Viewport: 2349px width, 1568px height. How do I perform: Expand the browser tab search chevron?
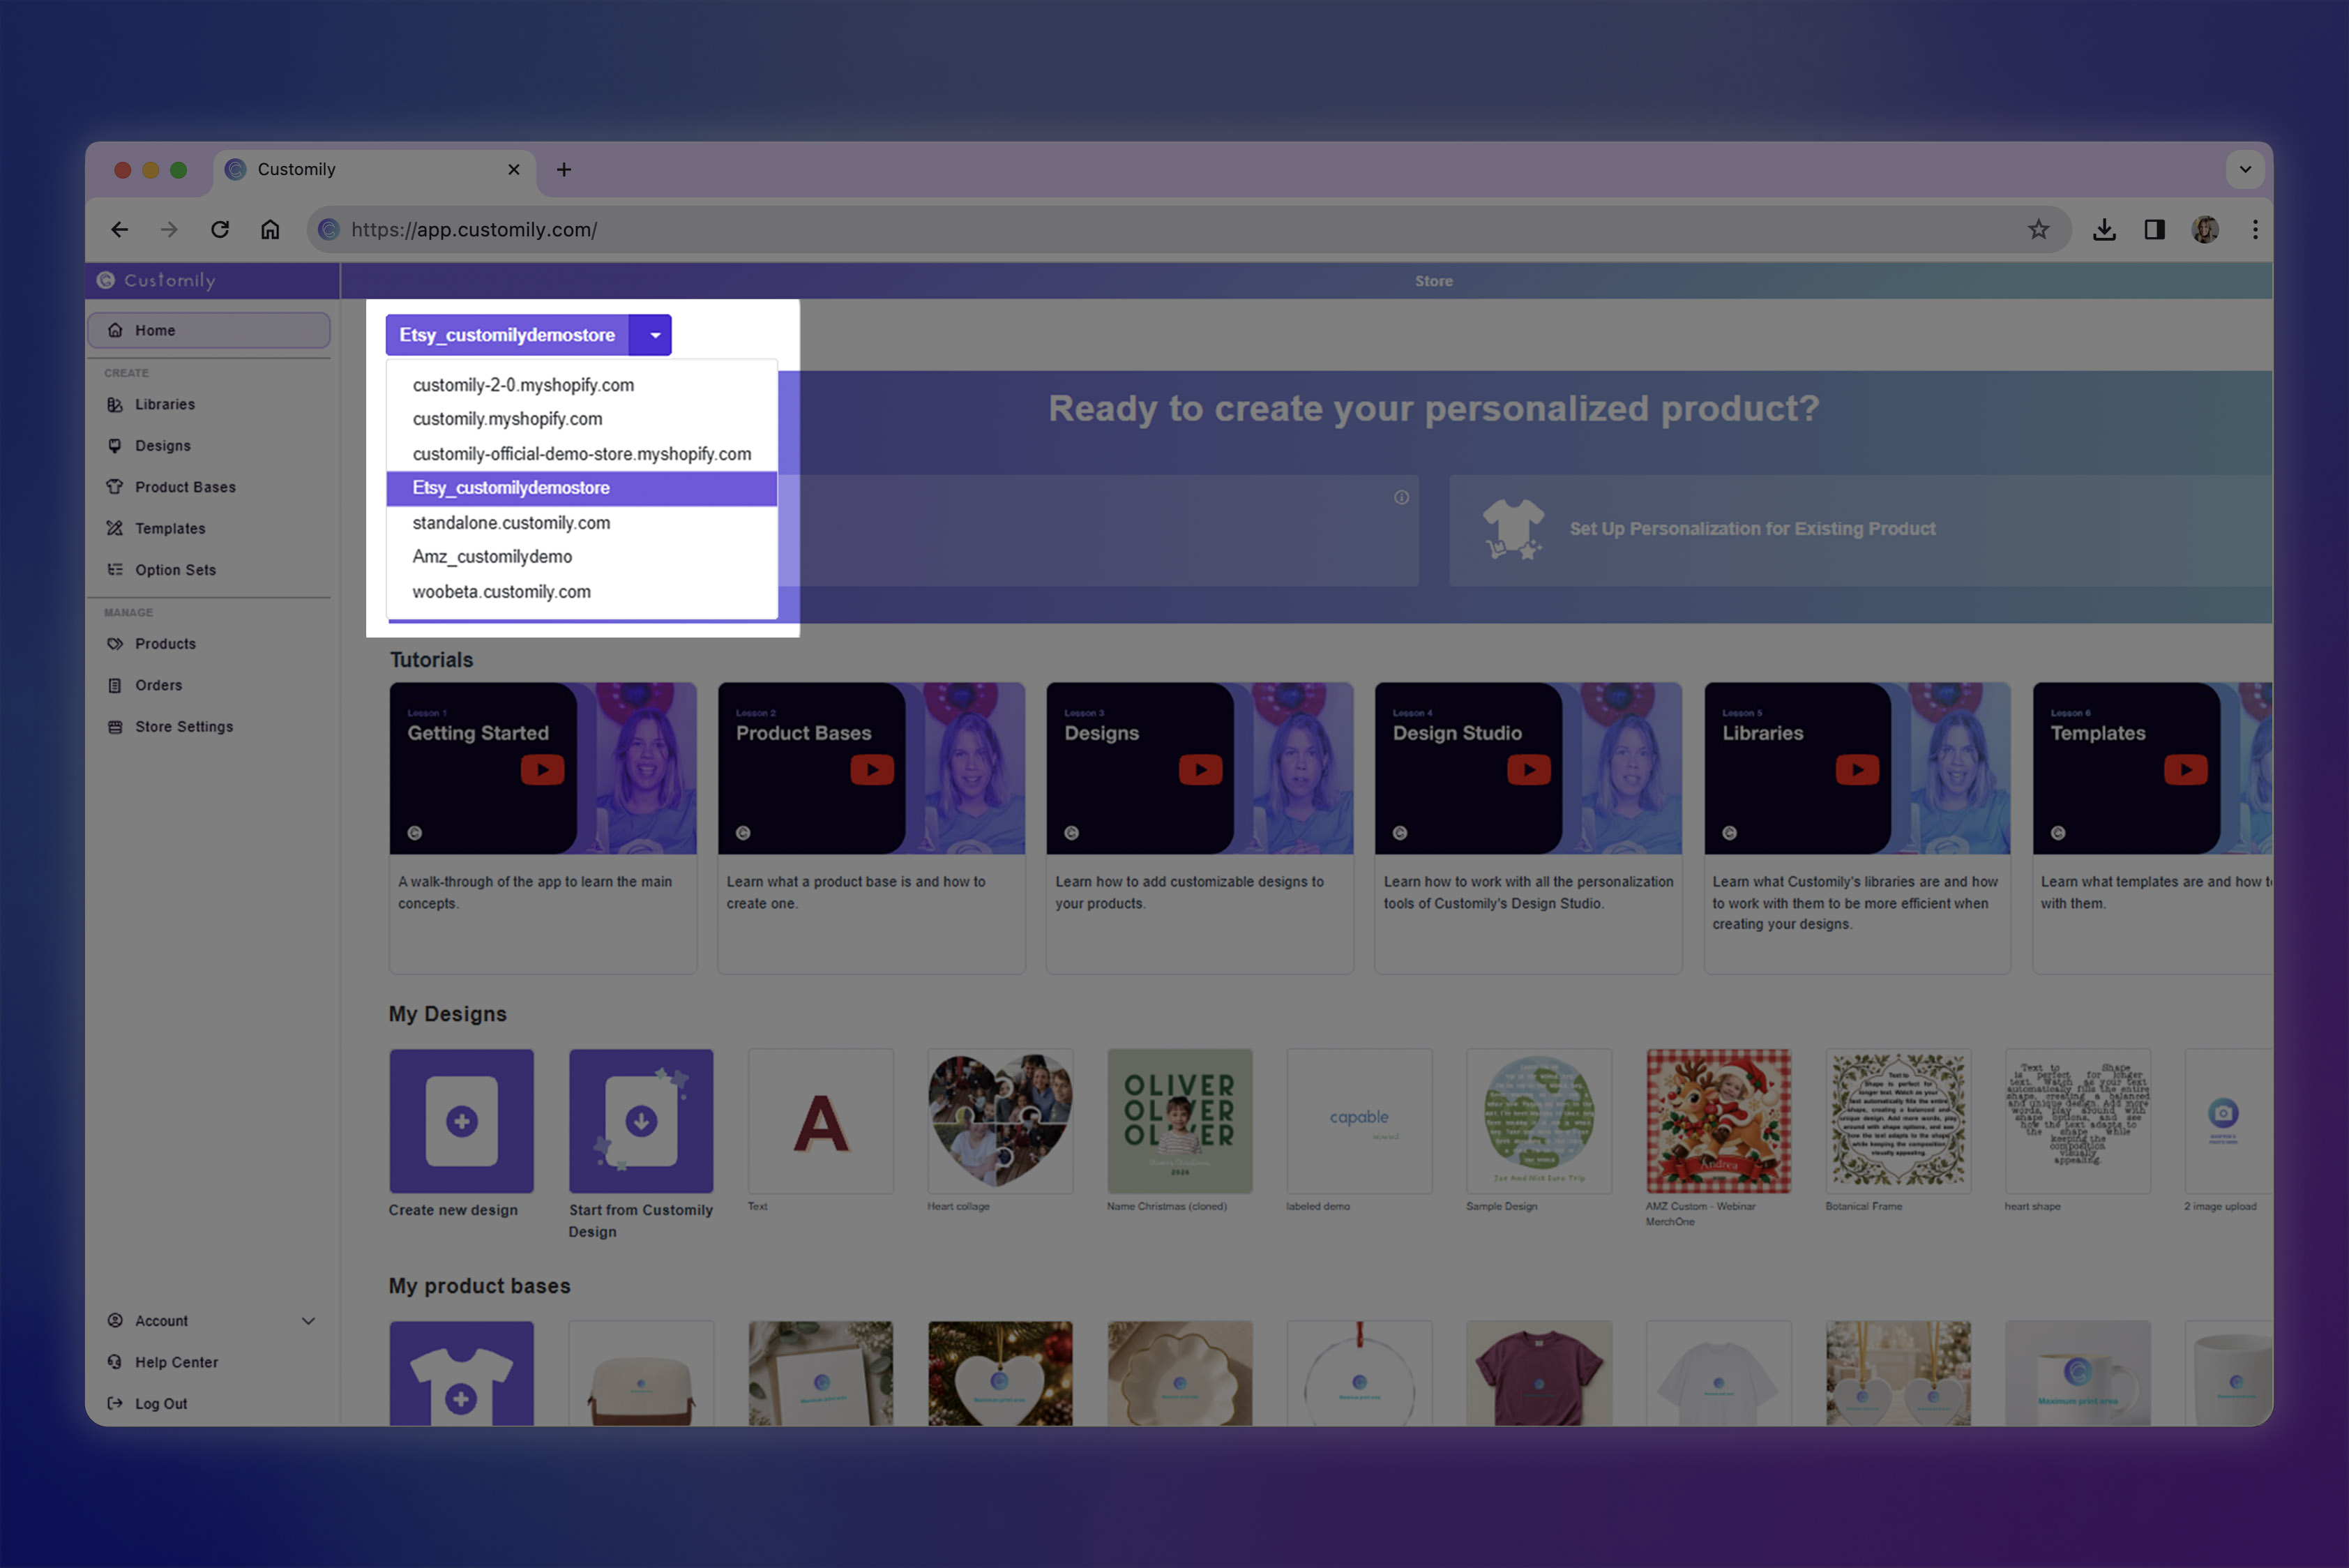[x=2245, y=170]
